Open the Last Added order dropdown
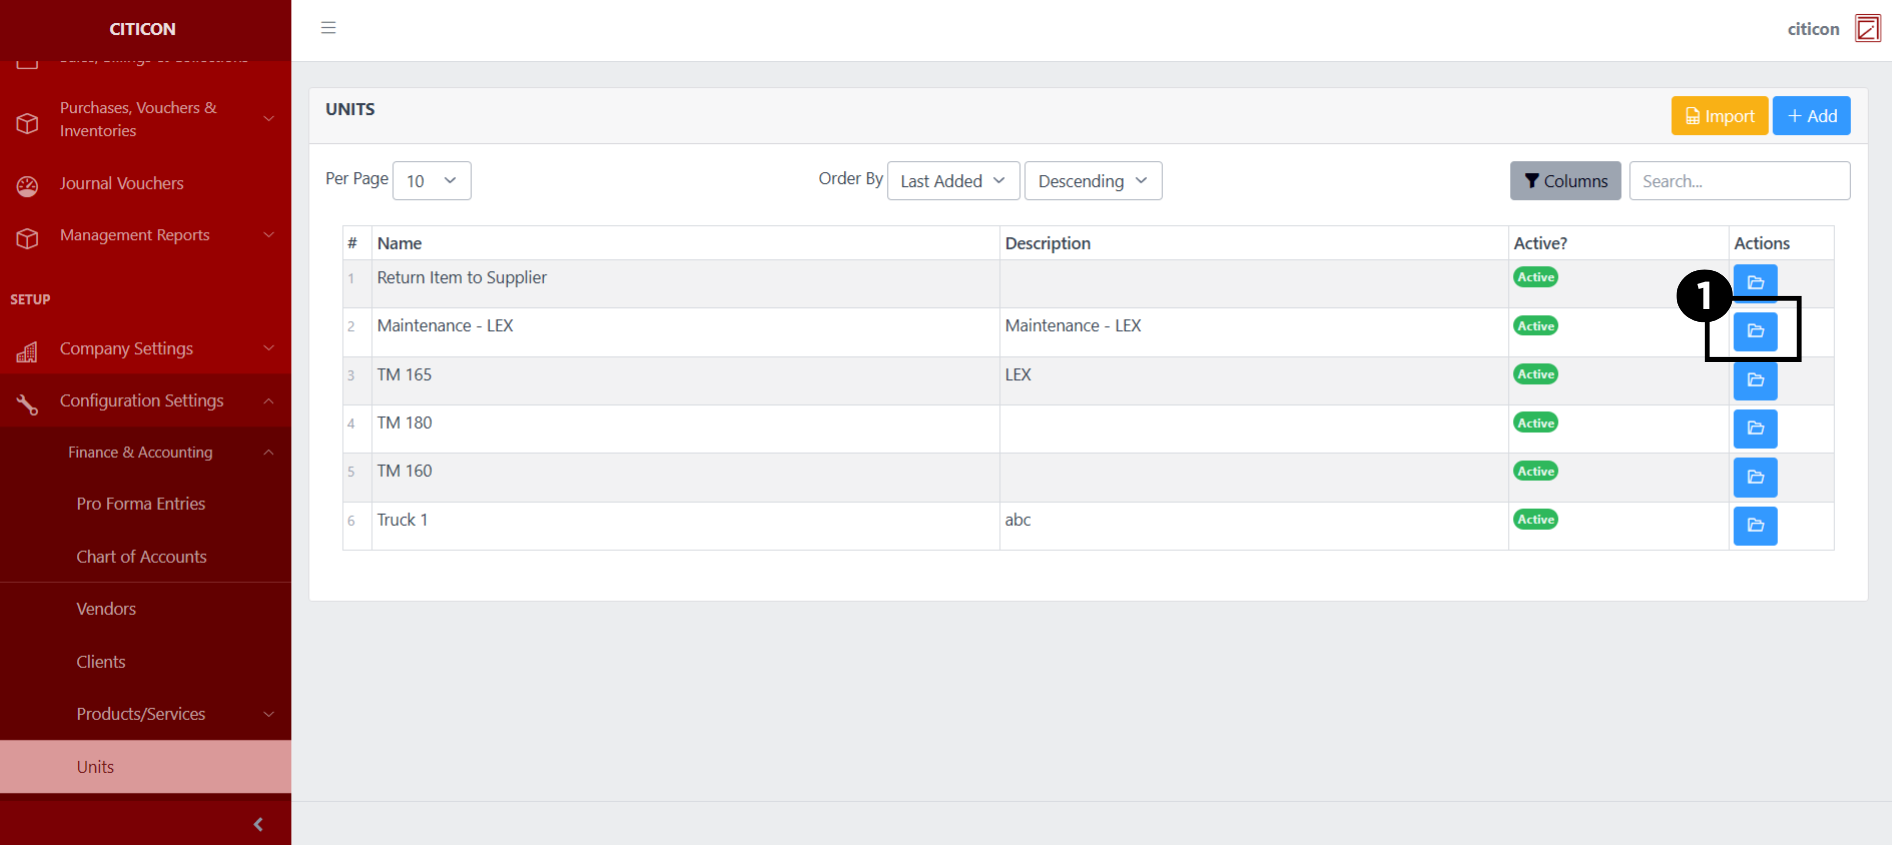The height and width of the screenshot is (845, 1892). pyautogui.click(x=952, y=181)
